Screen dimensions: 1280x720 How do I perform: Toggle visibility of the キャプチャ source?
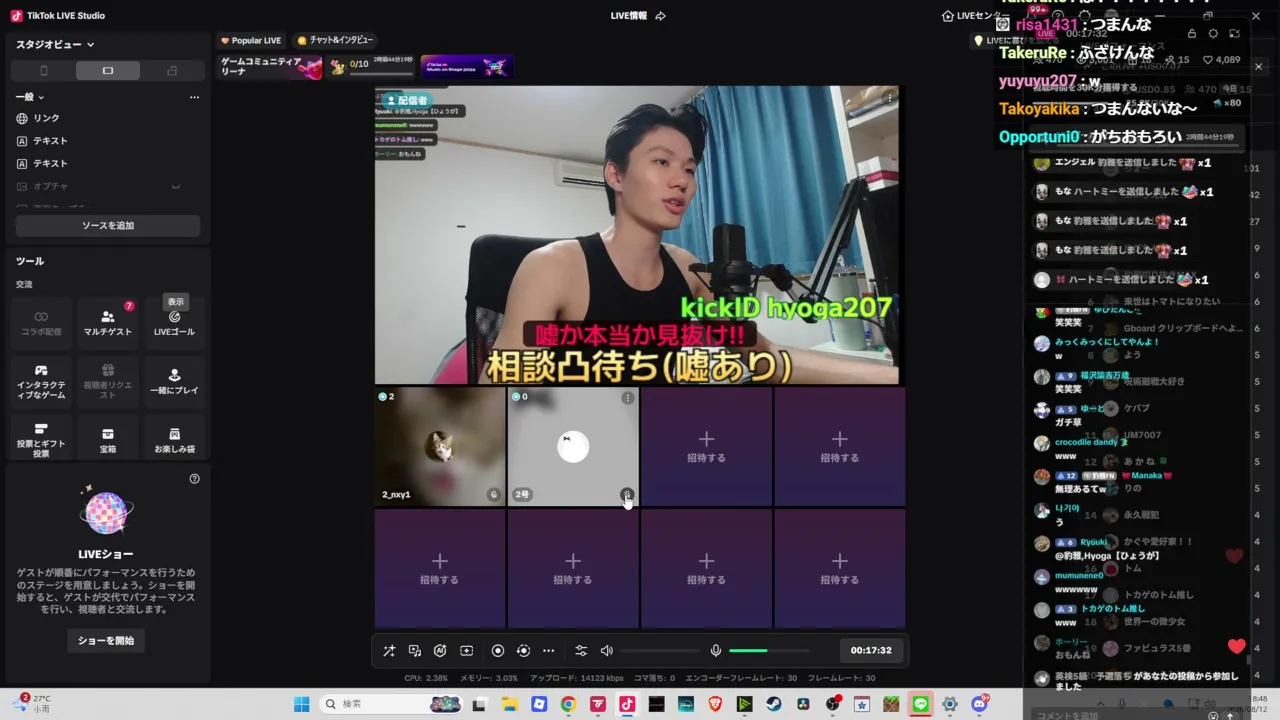click(x=176, y=186)
